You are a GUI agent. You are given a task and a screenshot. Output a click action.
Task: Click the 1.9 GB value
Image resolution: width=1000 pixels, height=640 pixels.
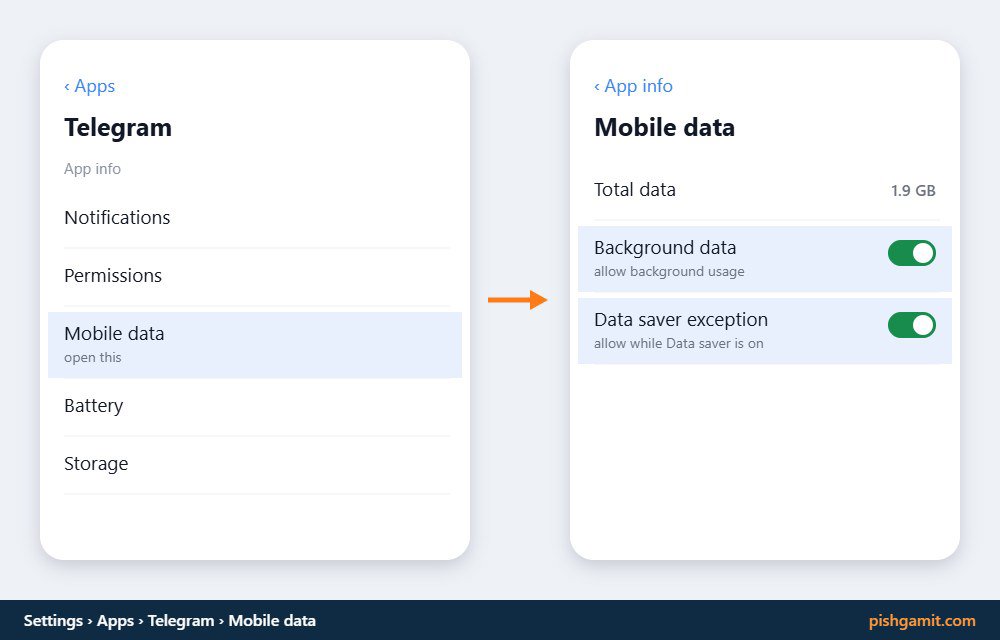pyautogui.click(x=913, y=191)
